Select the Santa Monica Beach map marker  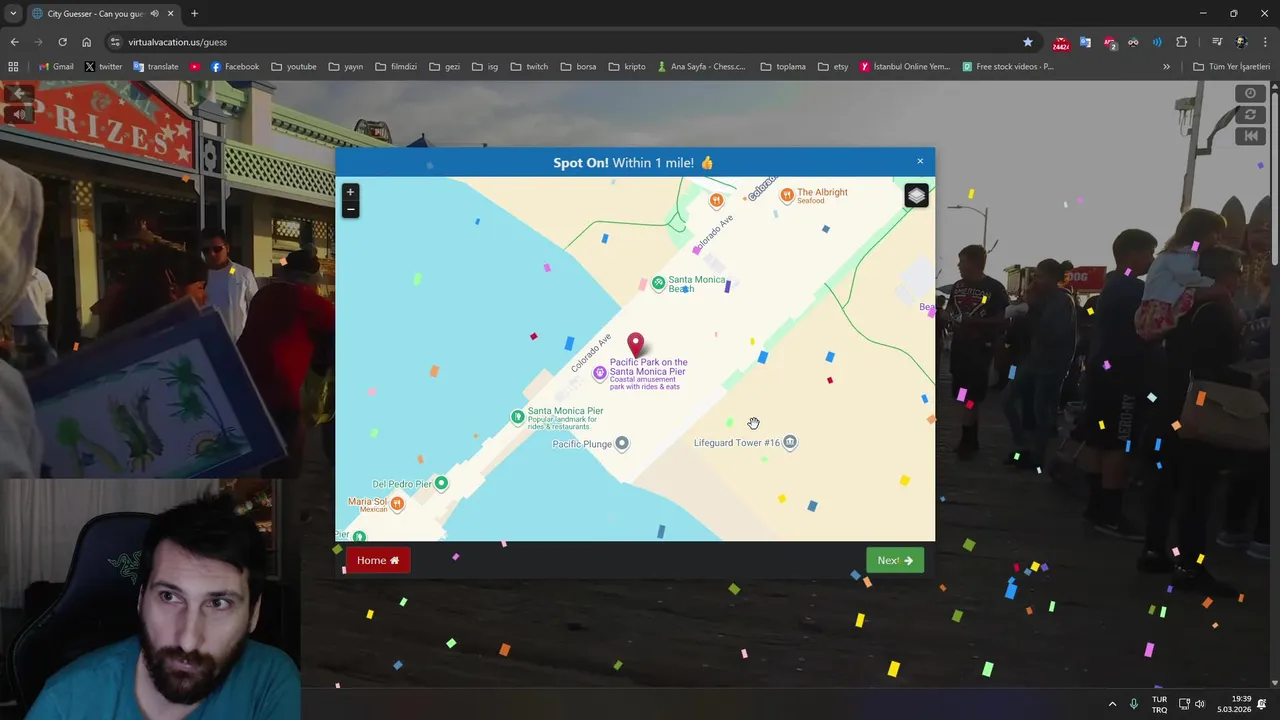tap(658, 283)
